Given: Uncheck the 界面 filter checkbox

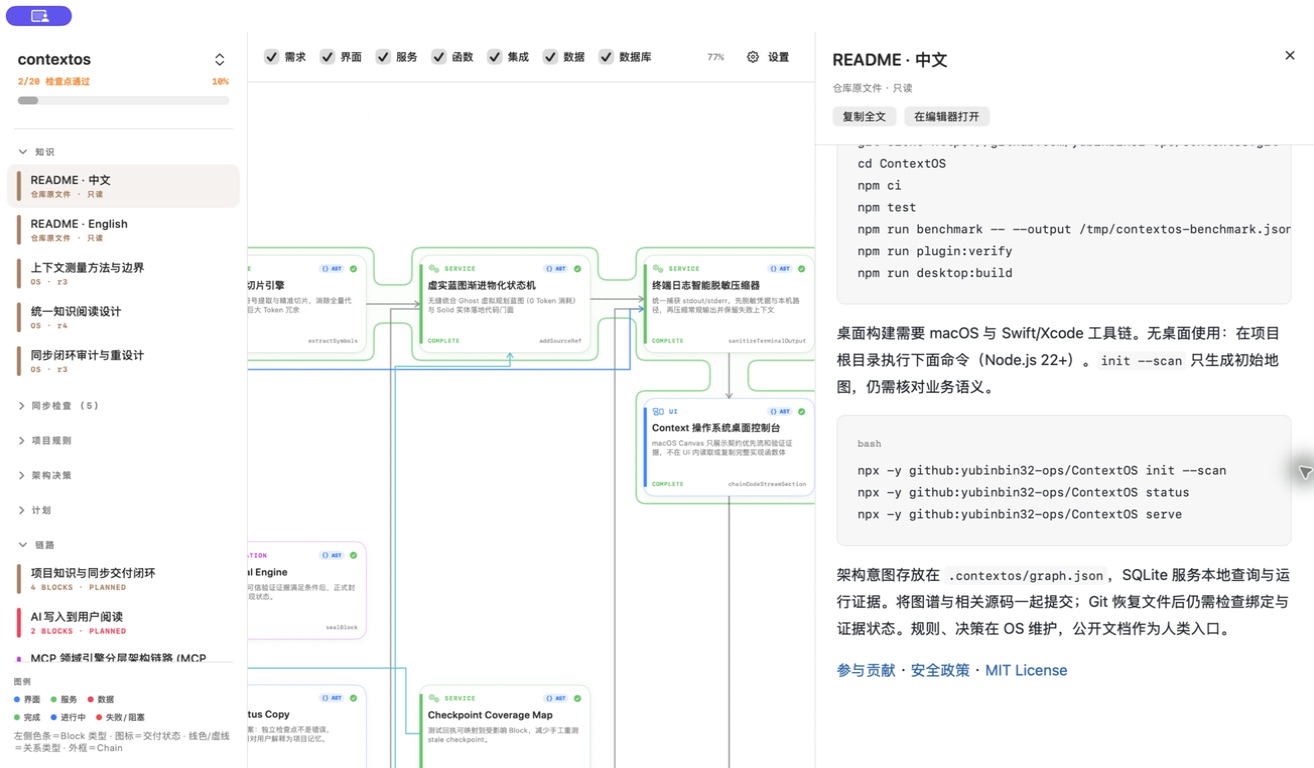Looking at the screenshot, I should 327,57.
